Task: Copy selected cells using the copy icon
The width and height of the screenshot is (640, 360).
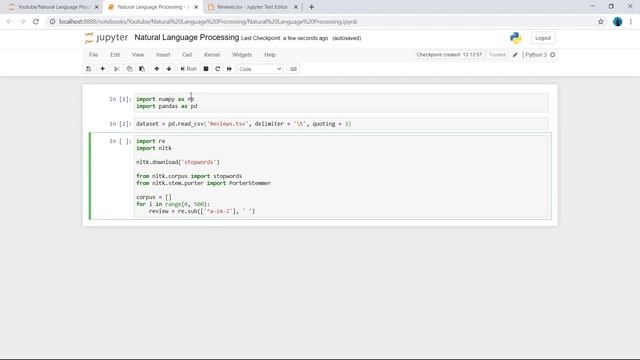Action: 129,69
